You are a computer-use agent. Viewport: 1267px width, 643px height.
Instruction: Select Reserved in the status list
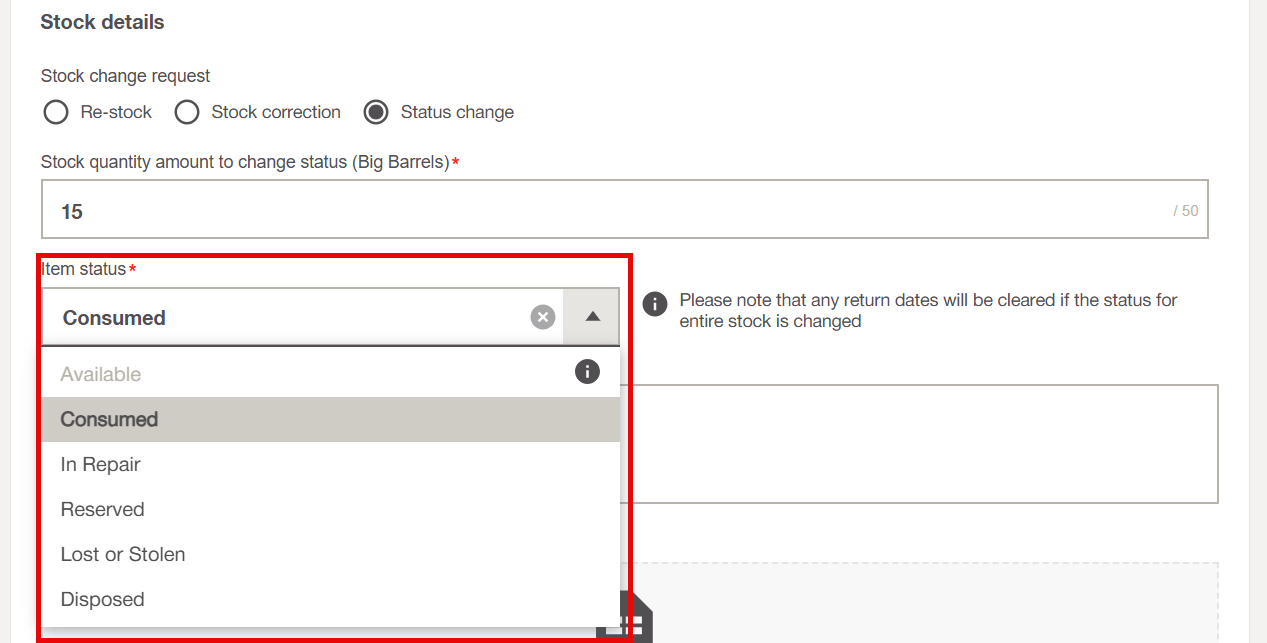(102, 509)
